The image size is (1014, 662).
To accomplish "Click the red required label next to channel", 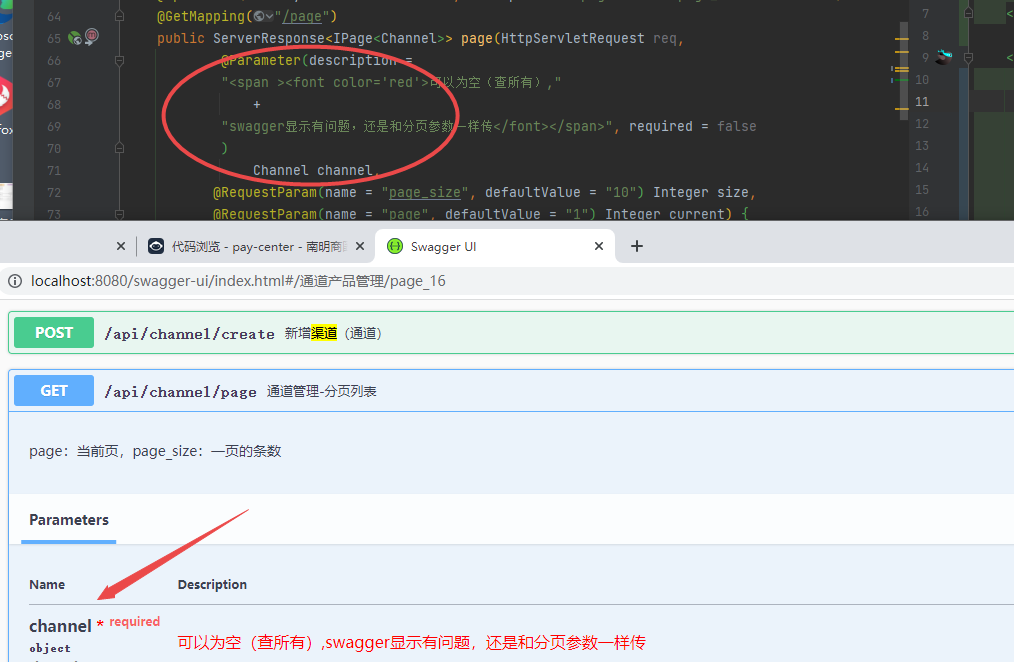I will [x=135, y=621].
